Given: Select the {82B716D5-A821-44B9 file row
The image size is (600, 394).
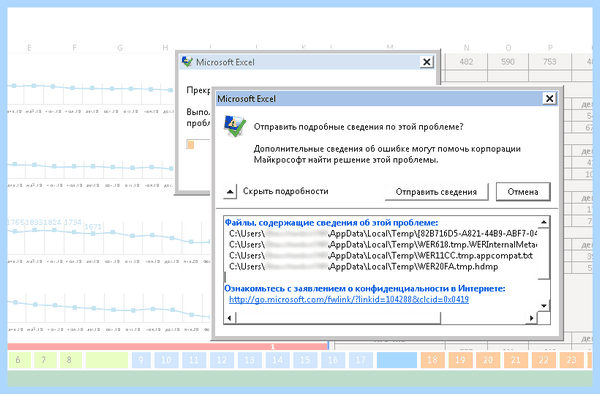Looking at the screenshot, I should coord(383,233).
